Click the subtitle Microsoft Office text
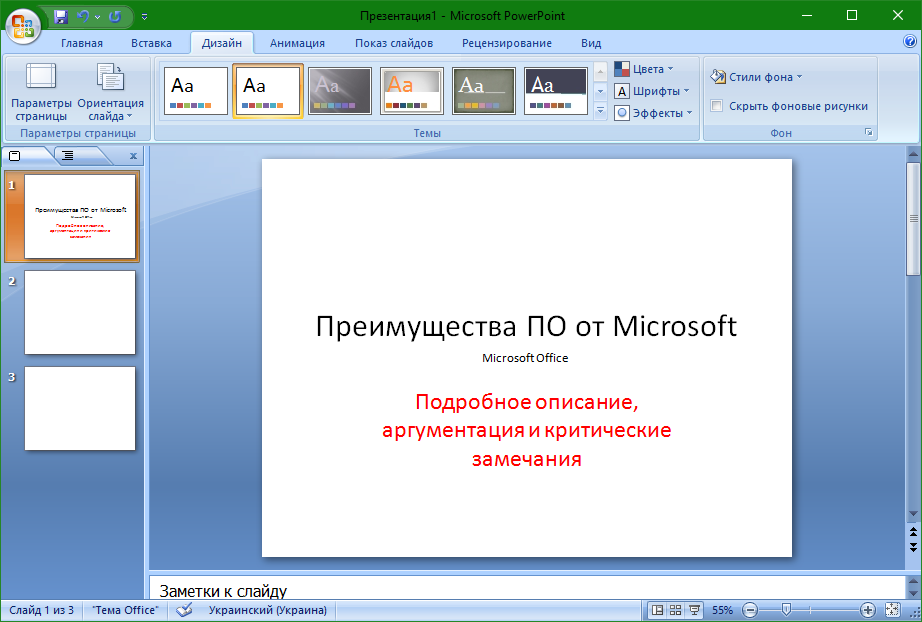Image resolution: width=922 pixels, height=622 pixels. [525, 357]
